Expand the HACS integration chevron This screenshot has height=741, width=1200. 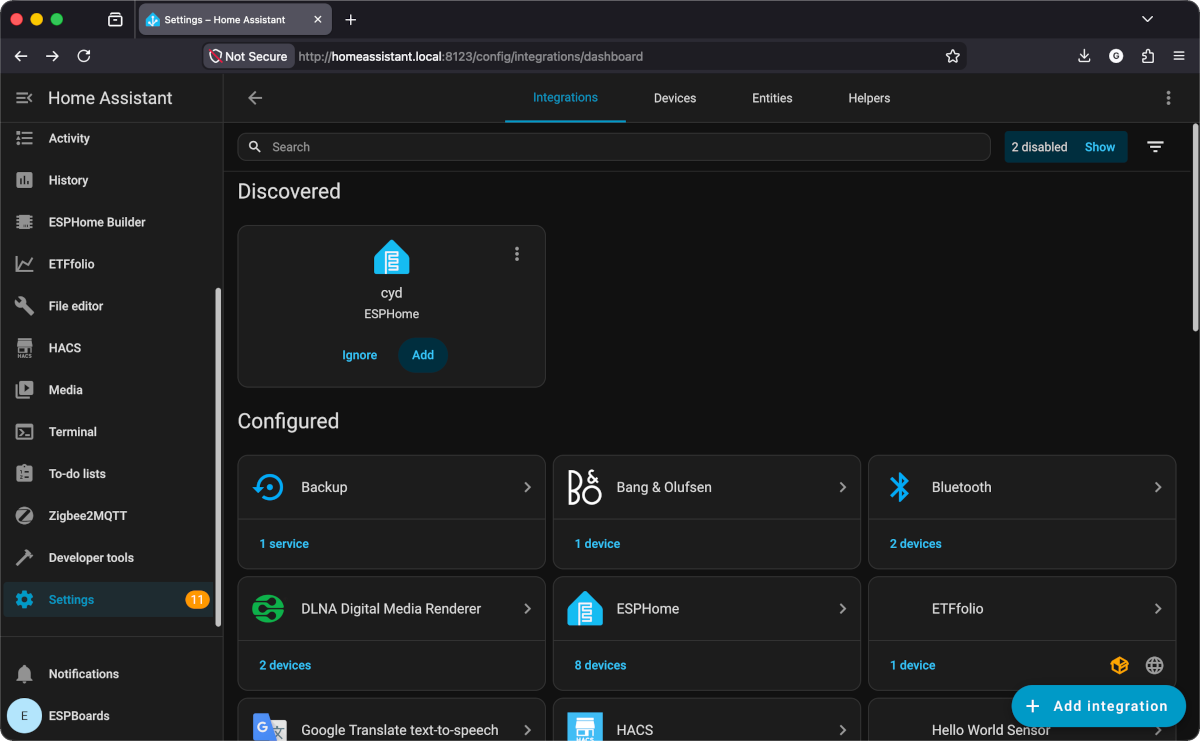pyautogui.click(x=843, y=730)
